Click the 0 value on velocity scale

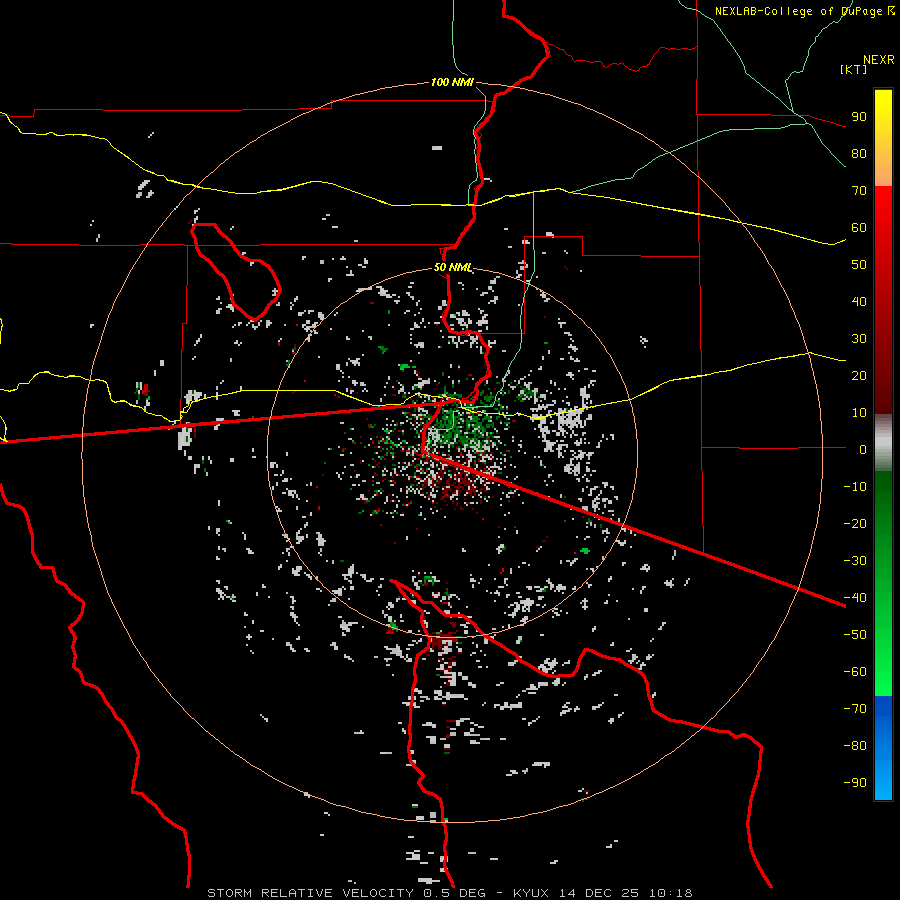point(863,450)
